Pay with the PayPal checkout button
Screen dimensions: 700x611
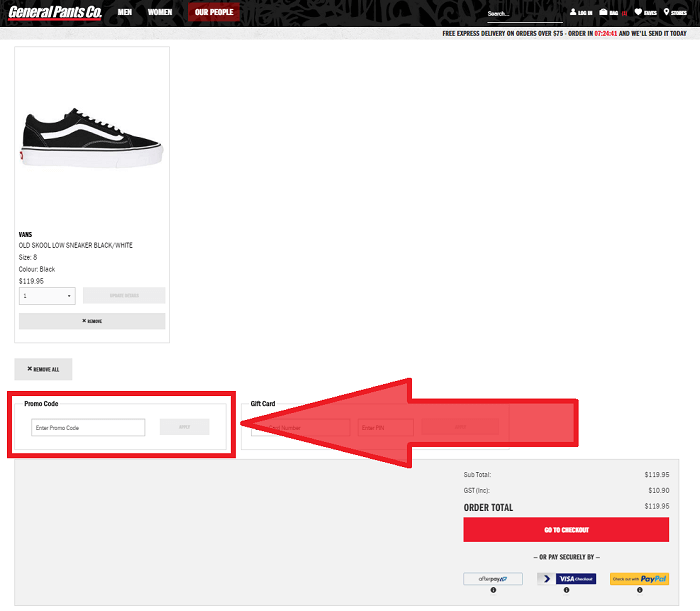click(x=639, y=578)
